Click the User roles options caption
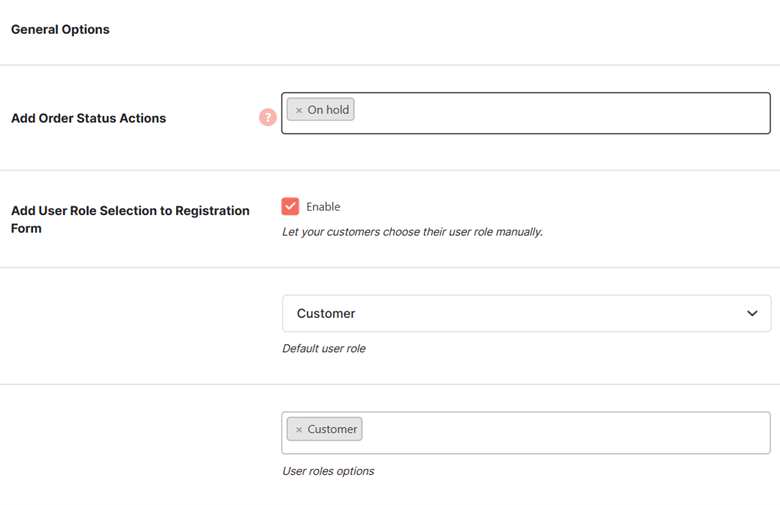 [328, 471]
